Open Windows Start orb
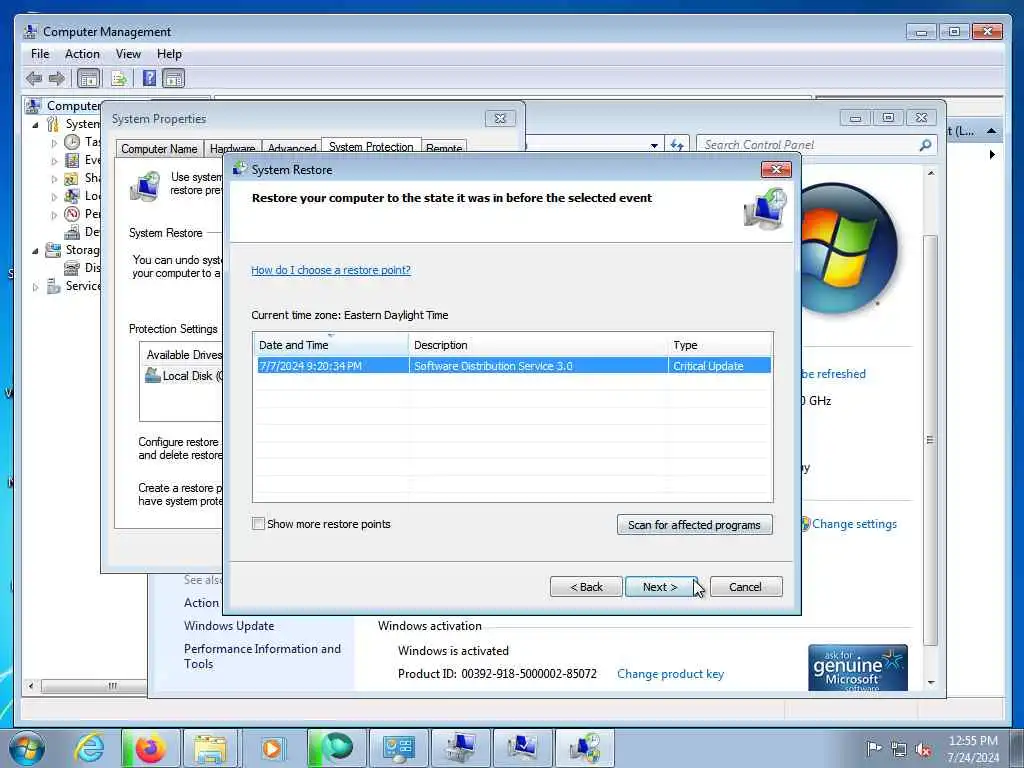Image resolution: width=1024 pixels, height=768 pixels. (27, 748)
